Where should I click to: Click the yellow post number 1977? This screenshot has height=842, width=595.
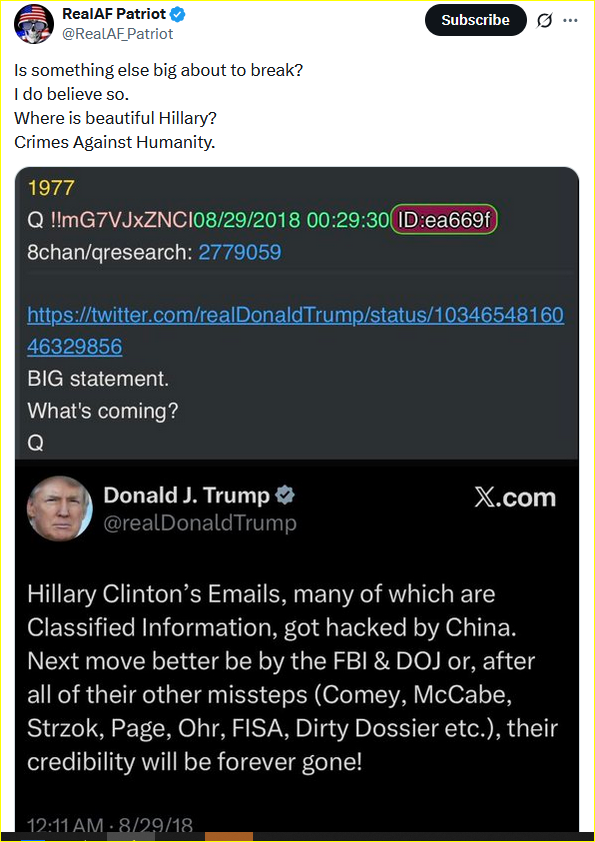tap(51, 188)
